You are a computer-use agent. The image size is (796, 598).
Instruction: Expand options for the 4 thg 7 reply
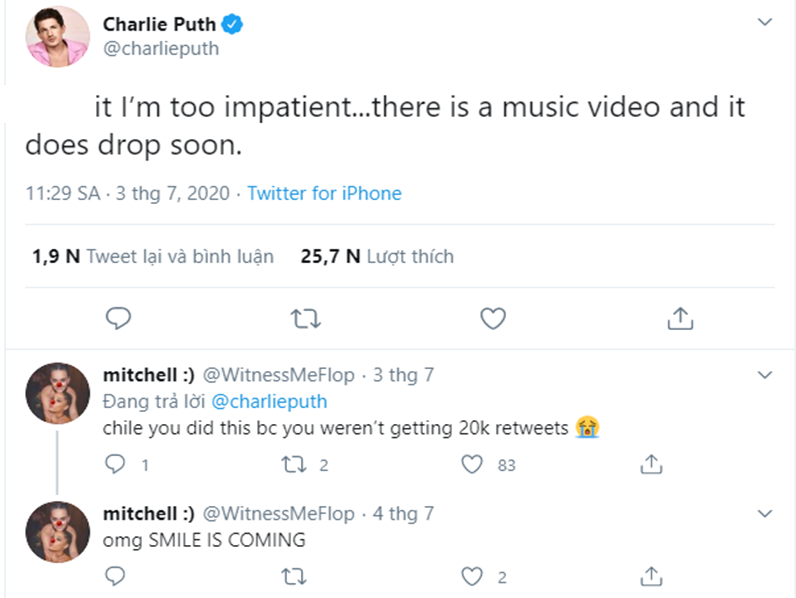pos(765,514)
